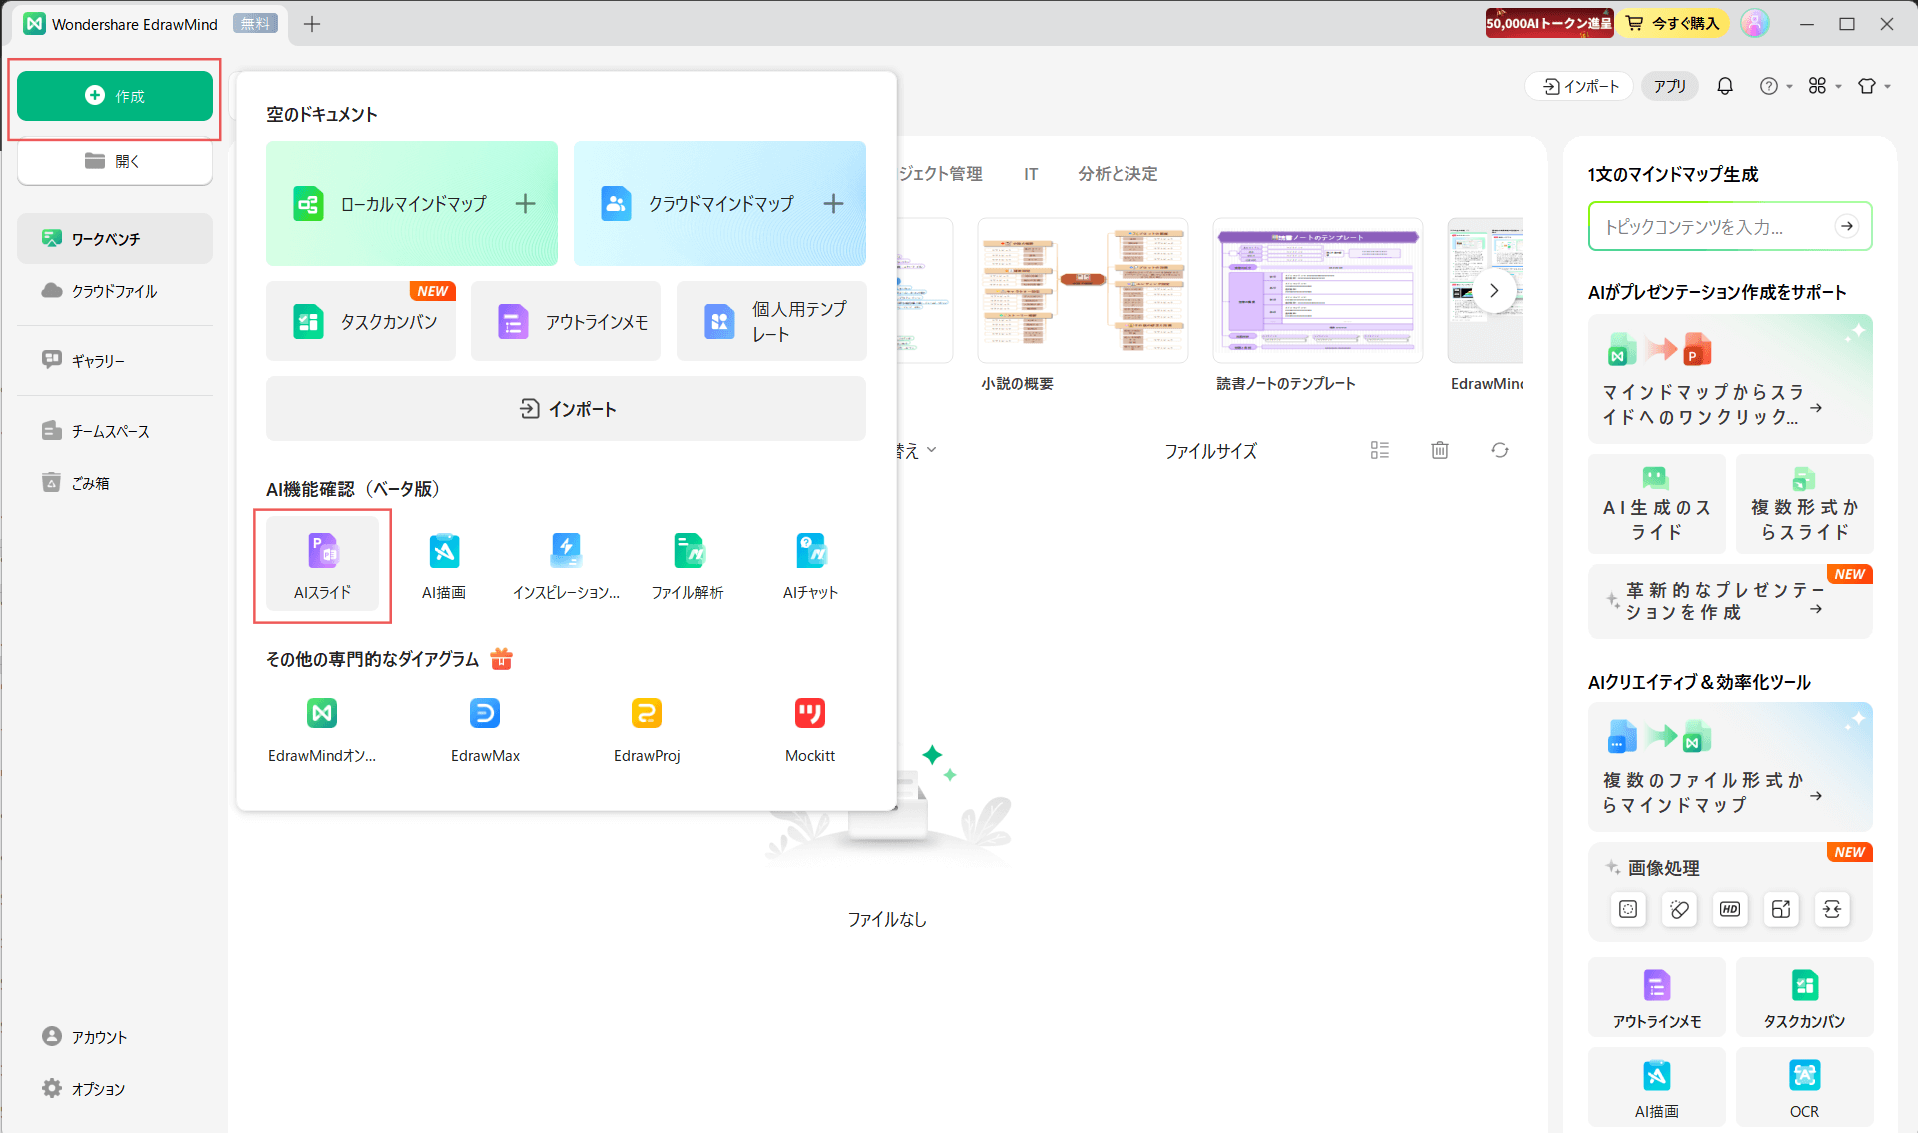
Task: Open the user profile avatar
Action: pos(1755,23)
